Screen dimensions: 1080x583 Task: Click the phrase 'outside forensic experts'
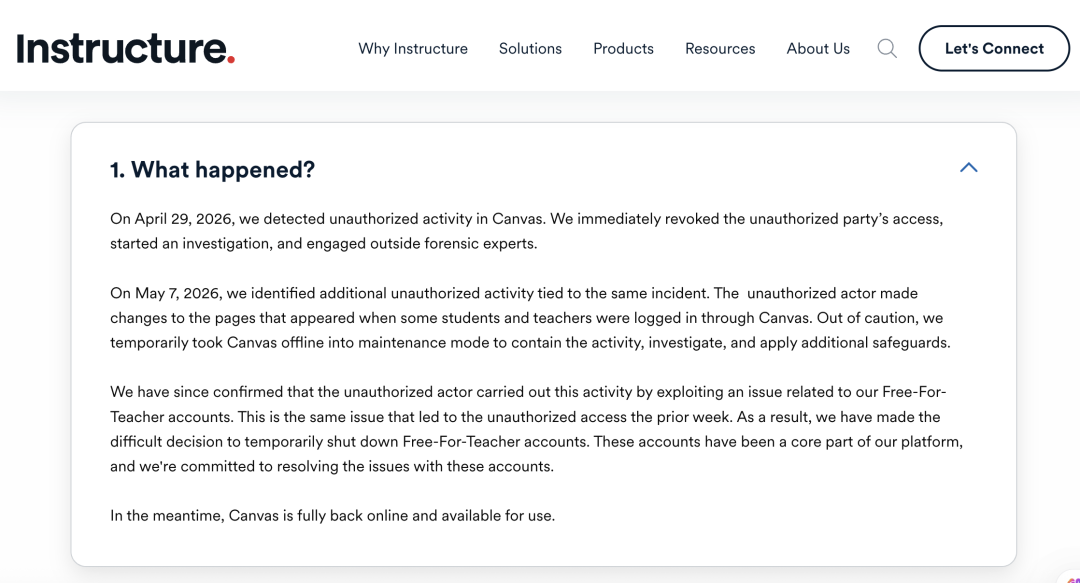pyautogui.click(x=453, y=243)
